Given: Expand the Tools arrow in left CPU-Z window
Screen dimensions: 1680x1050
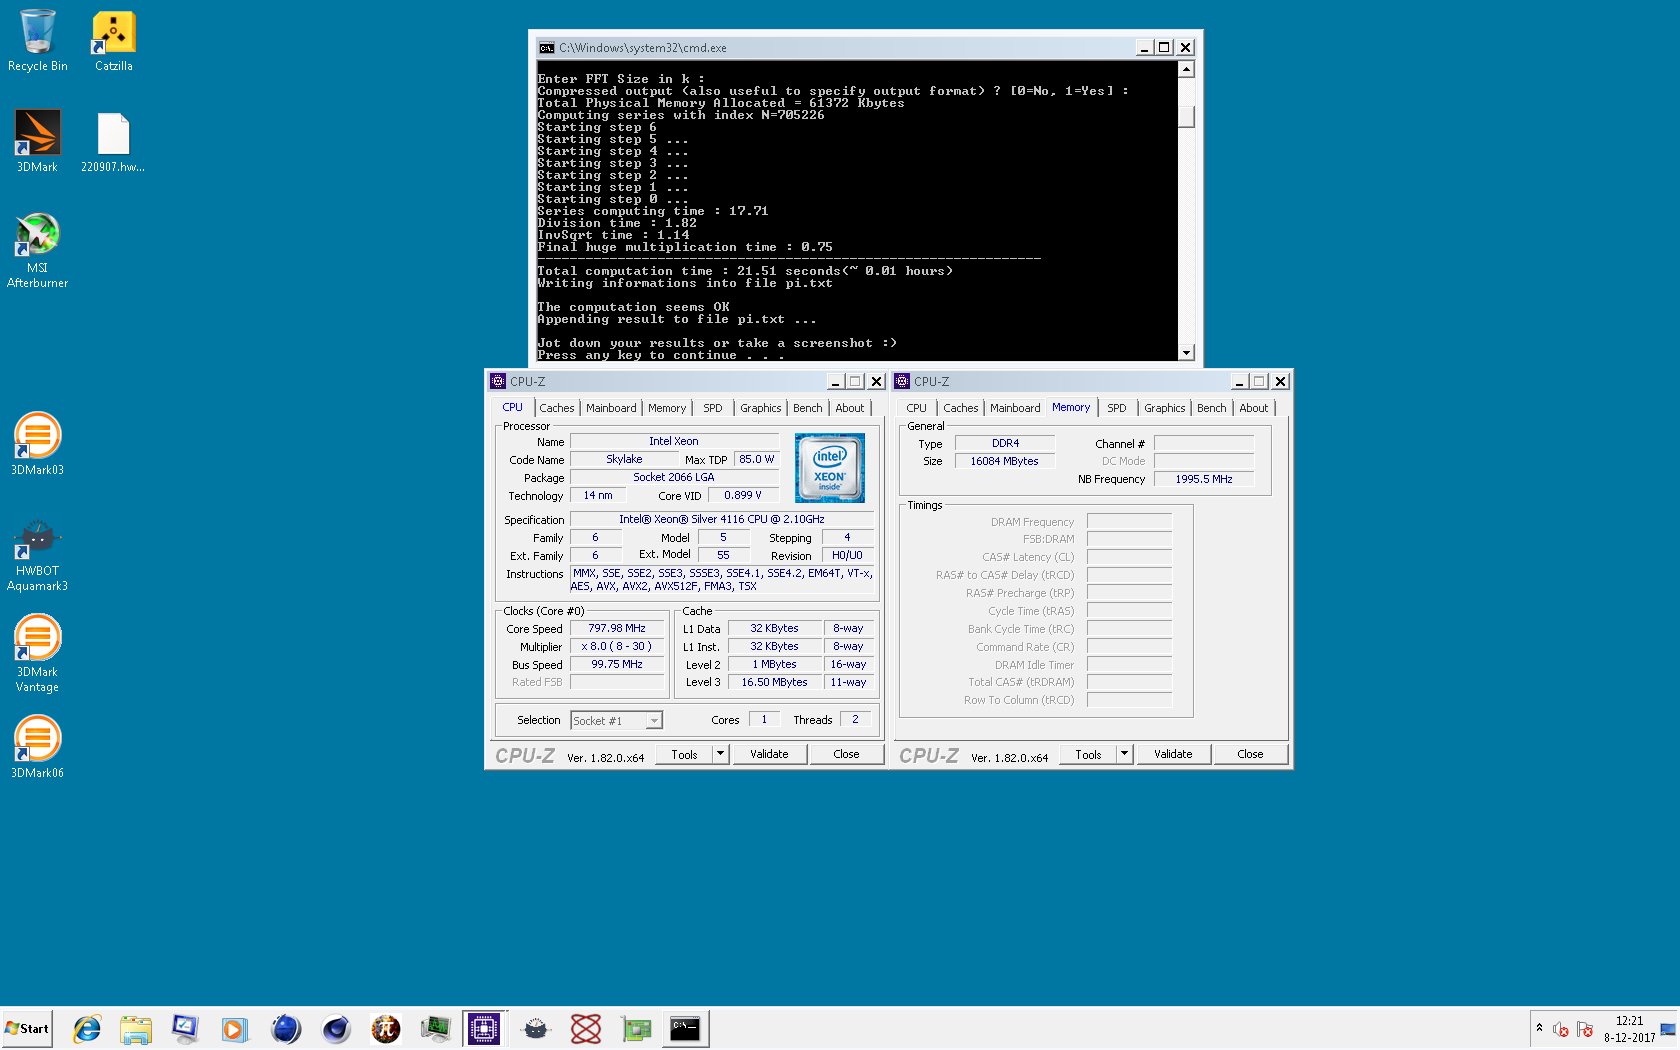Looking at the screenshot, I should 721,754.
